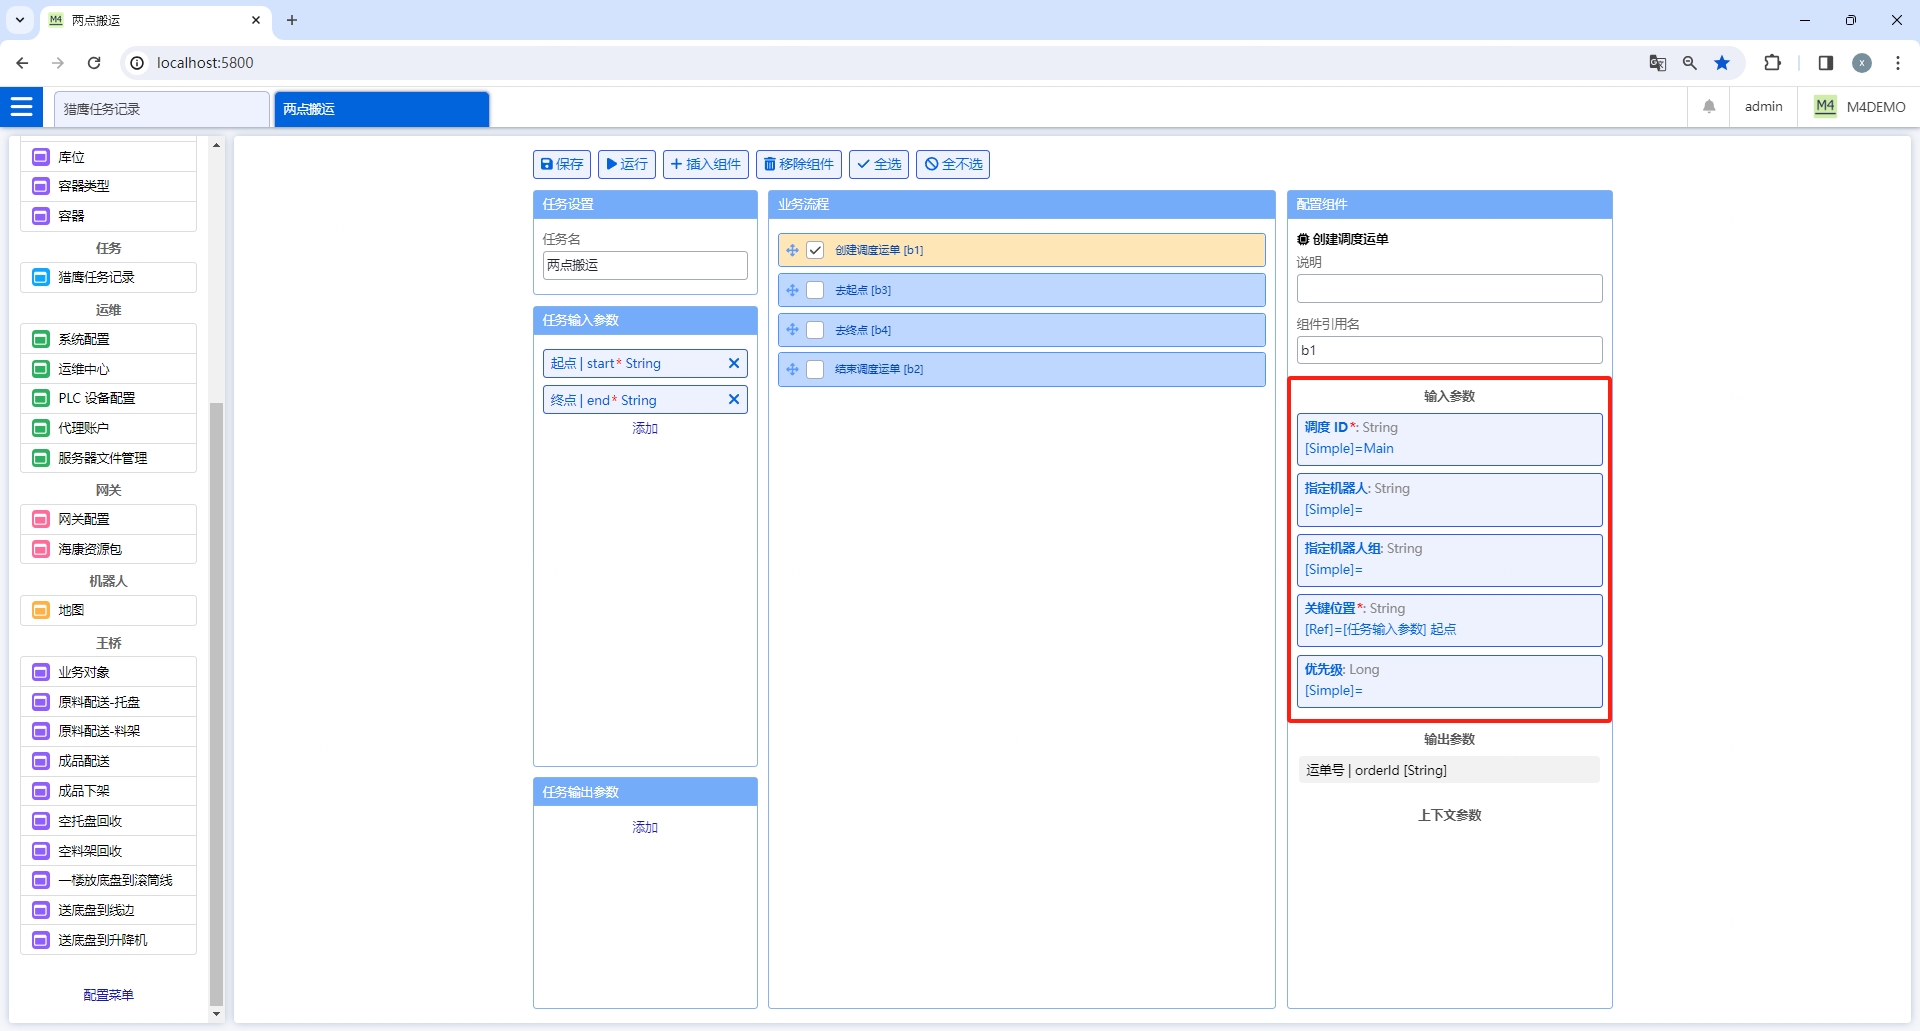Open browser side panel icon

tap(1825, 63)
